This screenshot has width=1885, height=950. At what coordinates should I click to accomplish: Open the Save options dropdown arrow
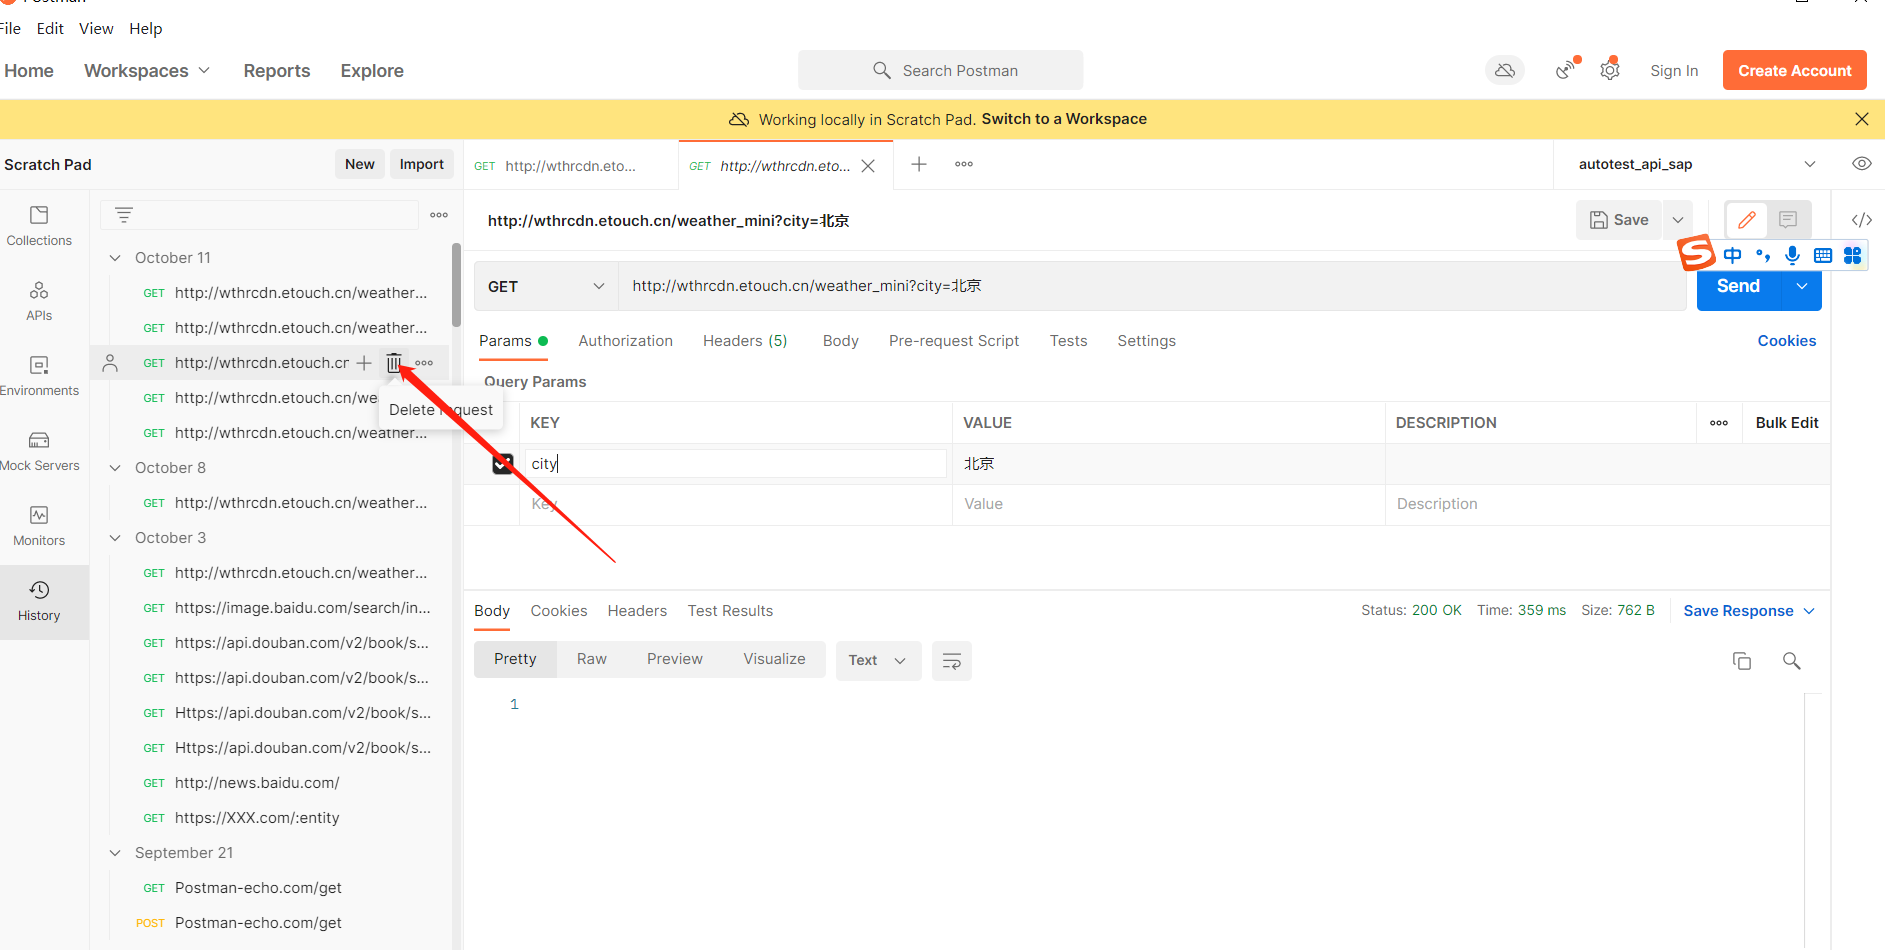[1678, 220]
